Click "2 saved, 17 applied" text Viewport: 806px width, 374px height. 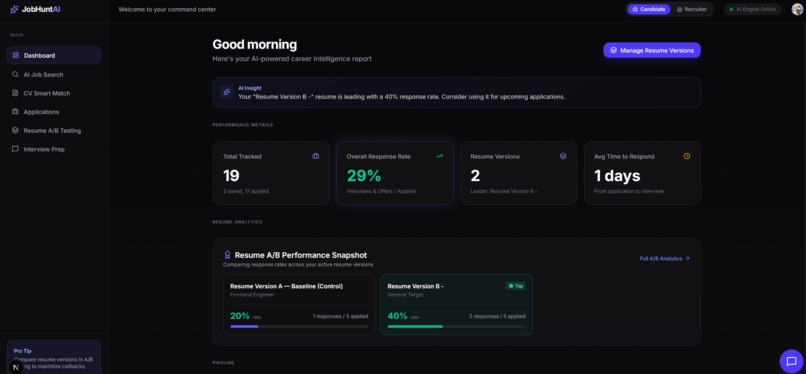tap(246, 191)
